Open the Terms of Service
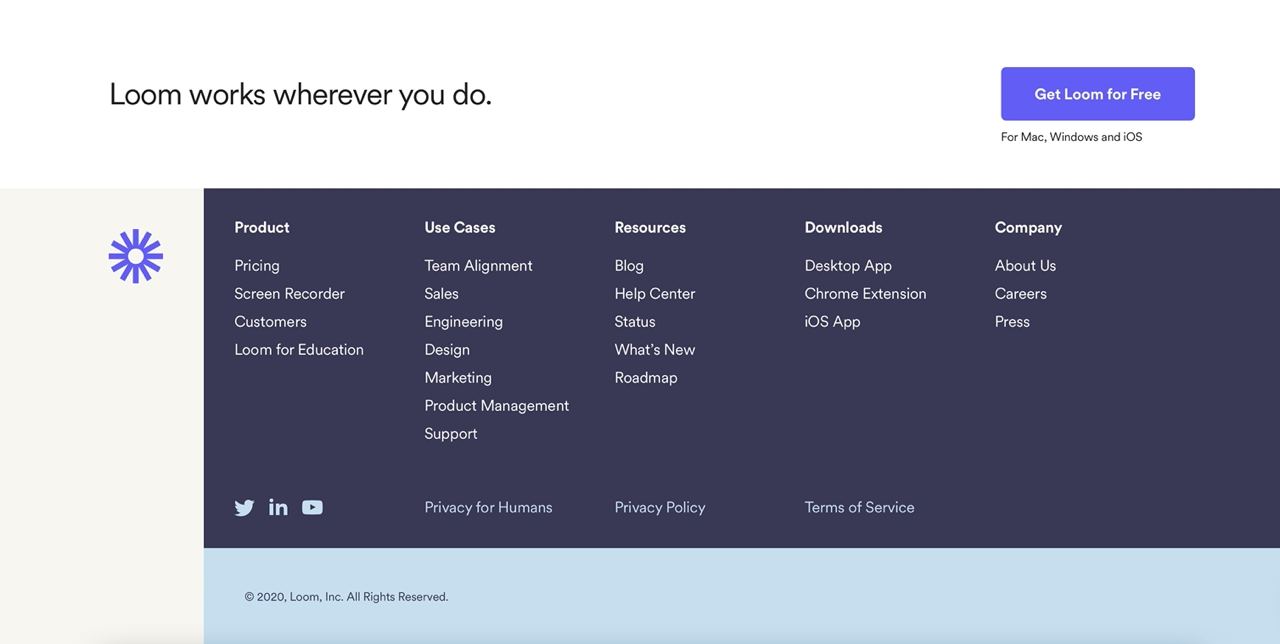The image size is (1280, 644). (x=859, y=507)
